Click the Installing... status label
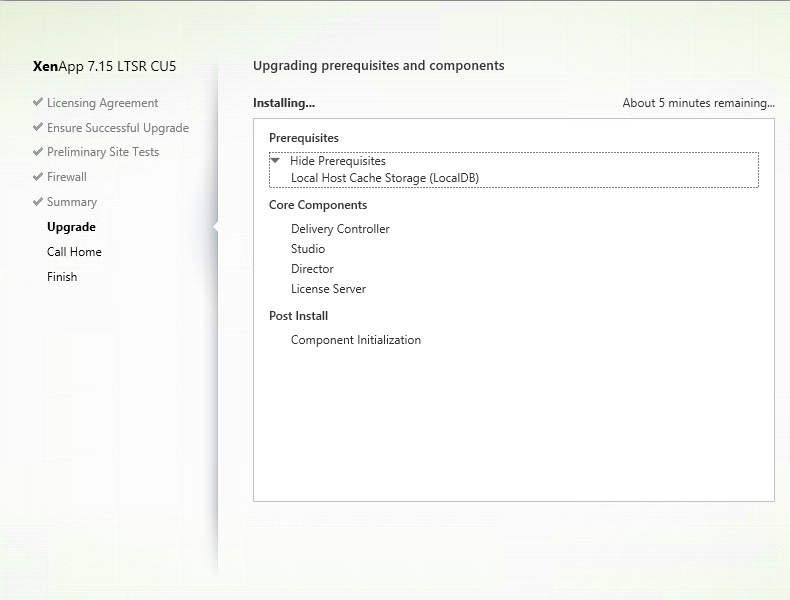Screen dimensions: 790x600 284,103
